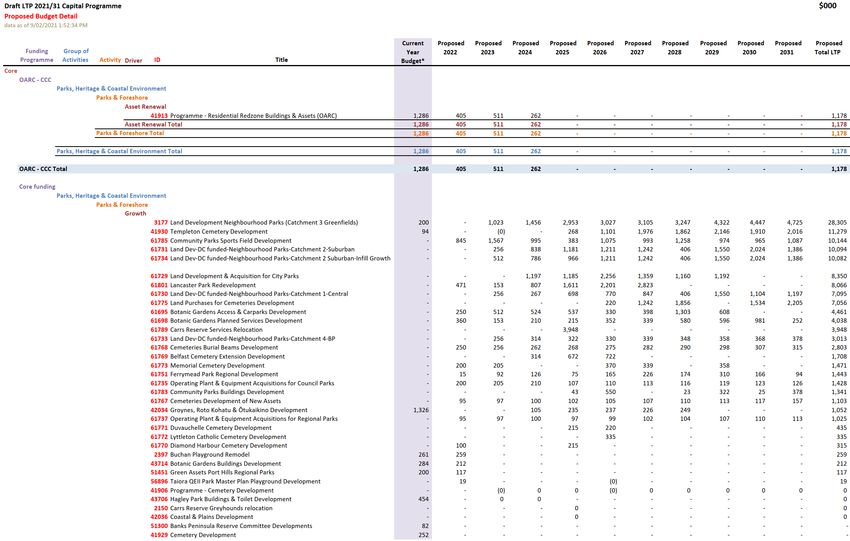The image size is (850, 541).
Task: Click the "Draft LTP 2021/31 Capital Programme" title
Action: click(63, 6)
